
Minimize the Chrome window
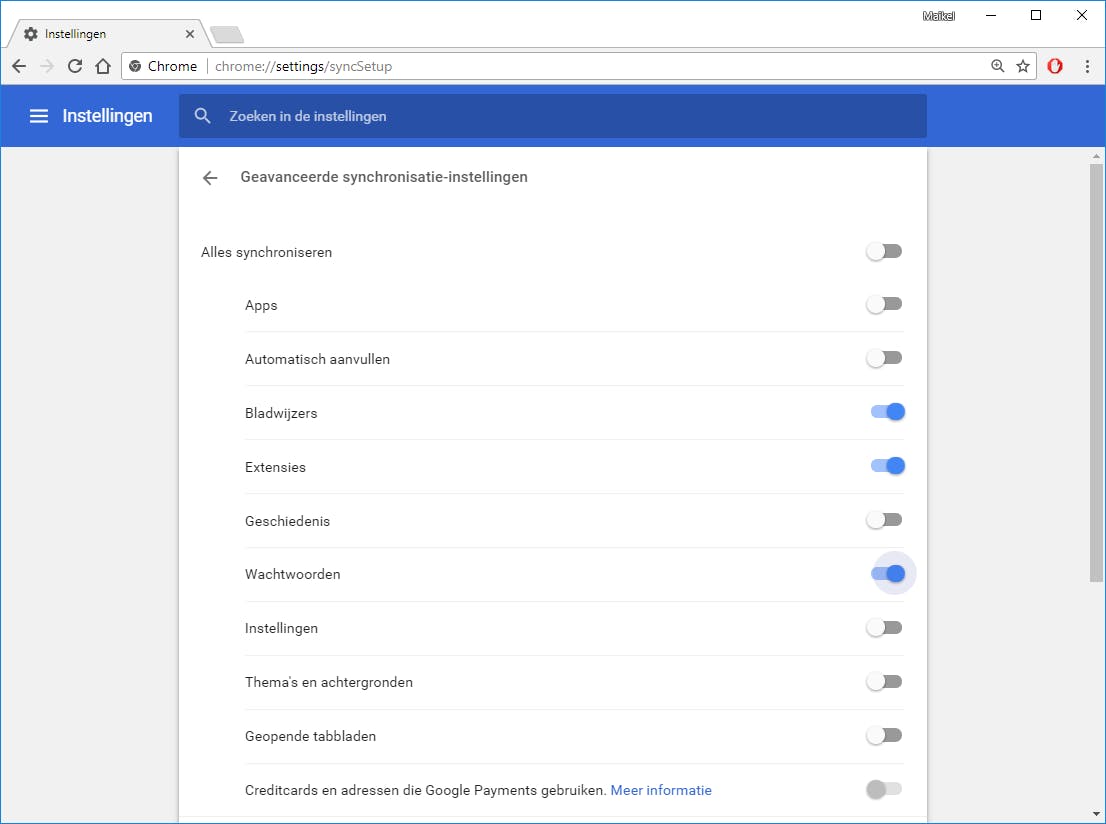(x=991, y=16)
